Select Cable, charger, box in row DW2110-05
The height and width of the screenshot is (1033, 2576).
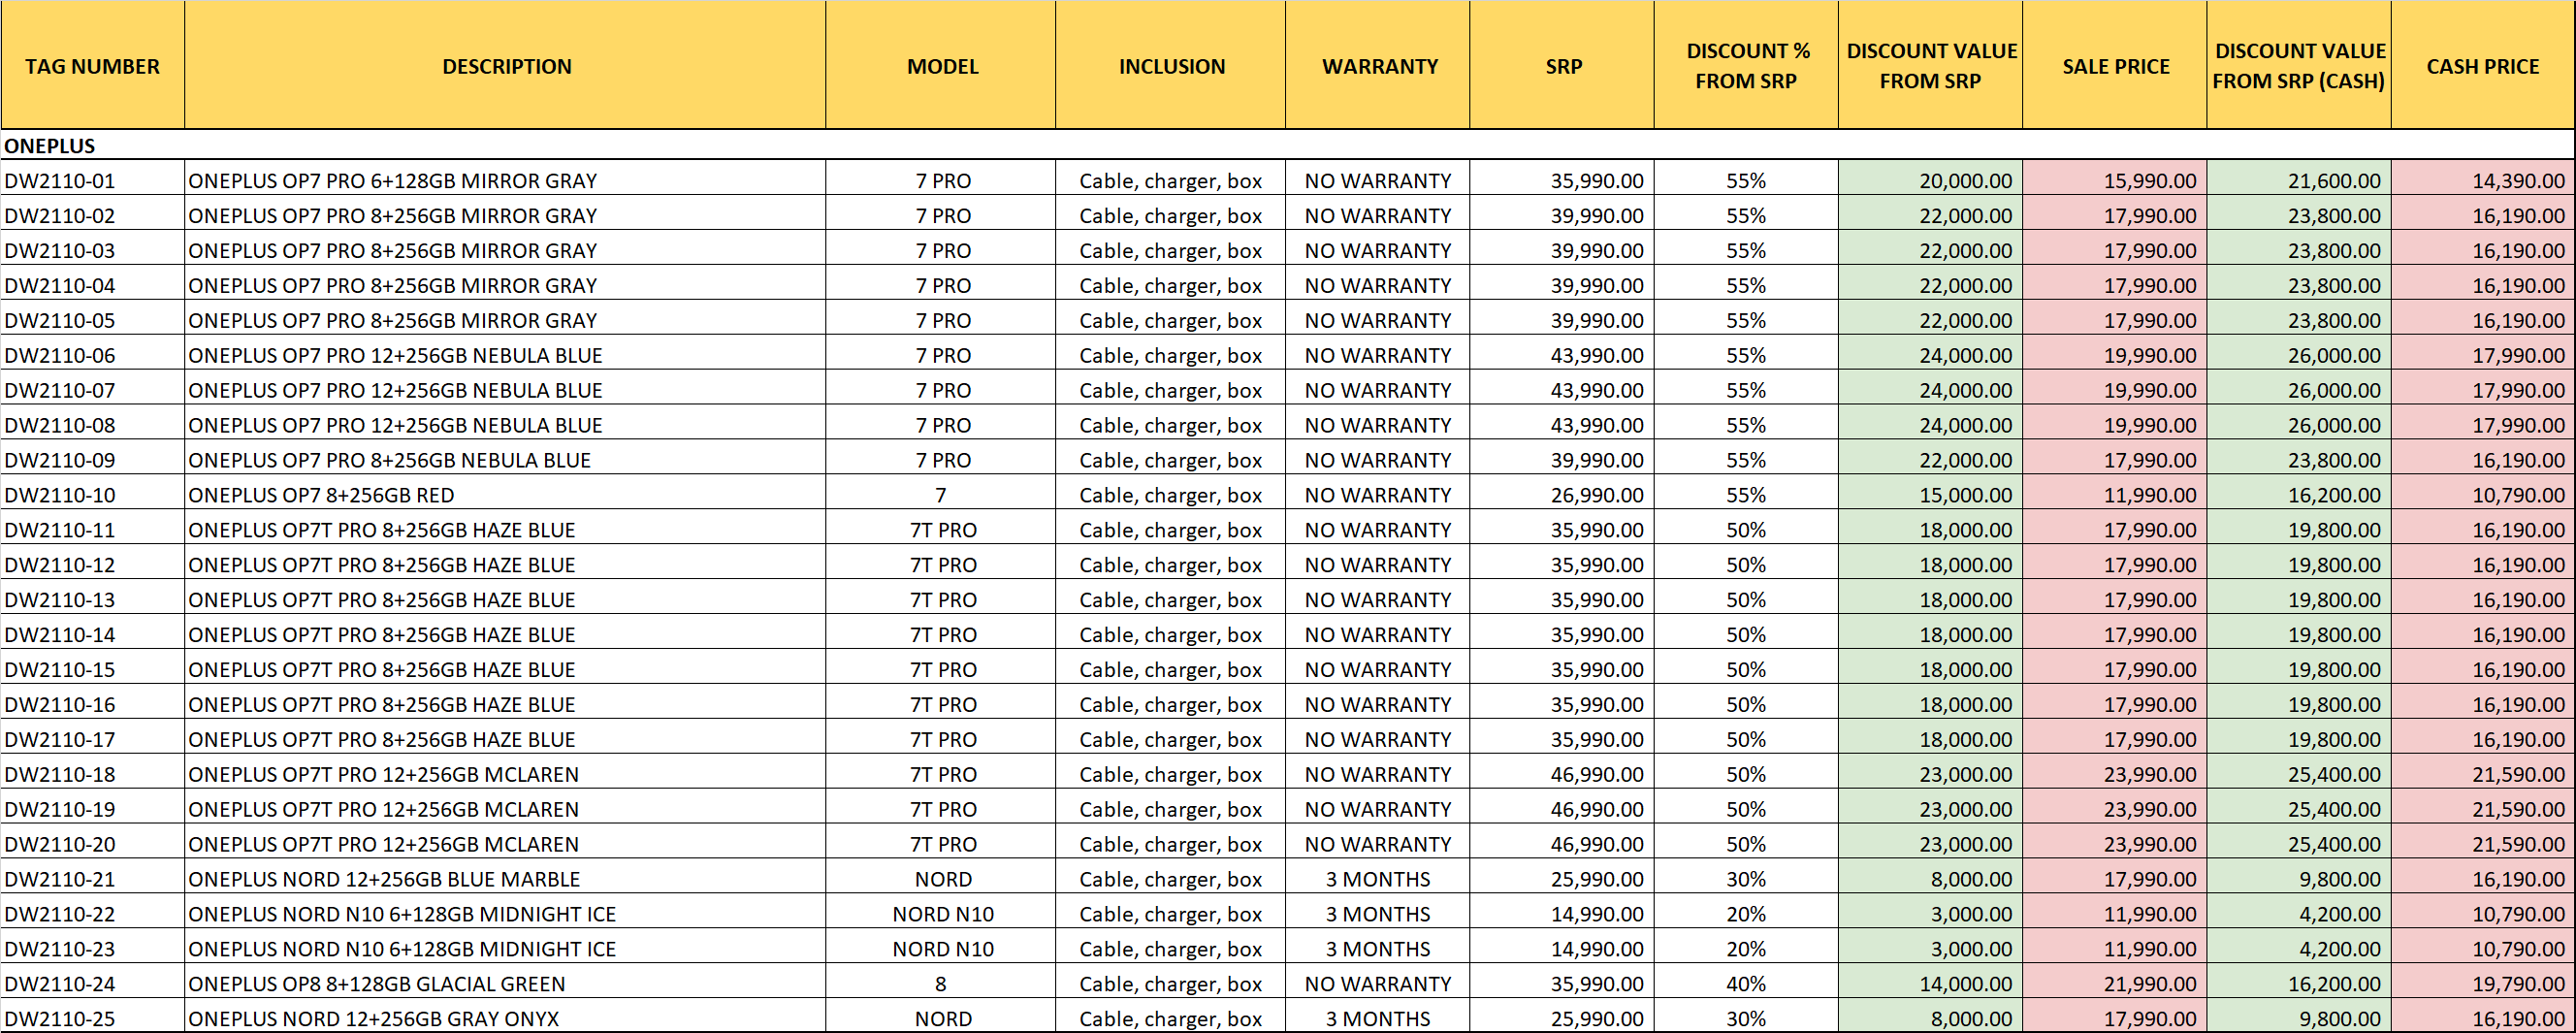coord(1171,320)
